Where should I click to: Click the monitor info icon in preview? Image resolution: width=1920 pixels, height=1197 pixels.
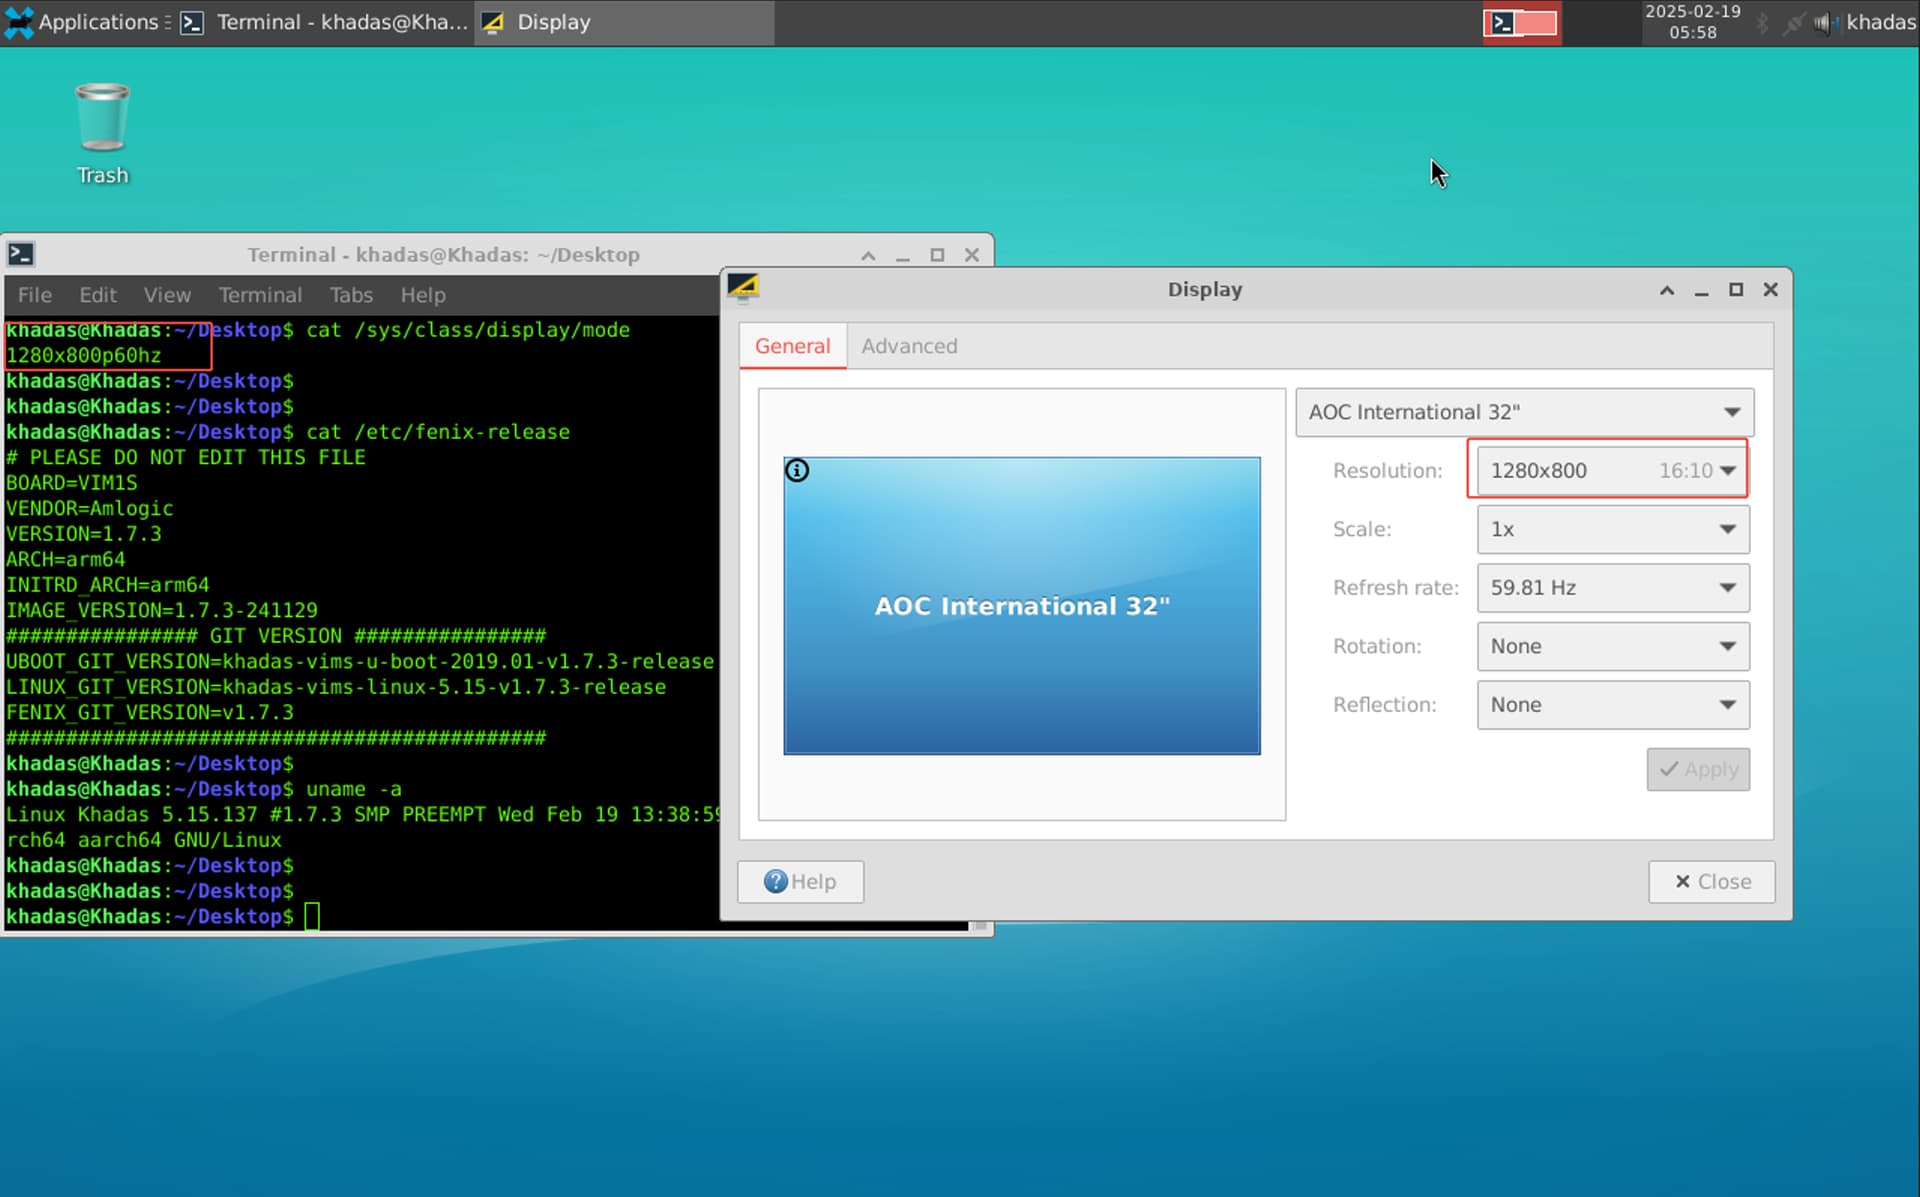pyautogui.click(x=797, y=470)
